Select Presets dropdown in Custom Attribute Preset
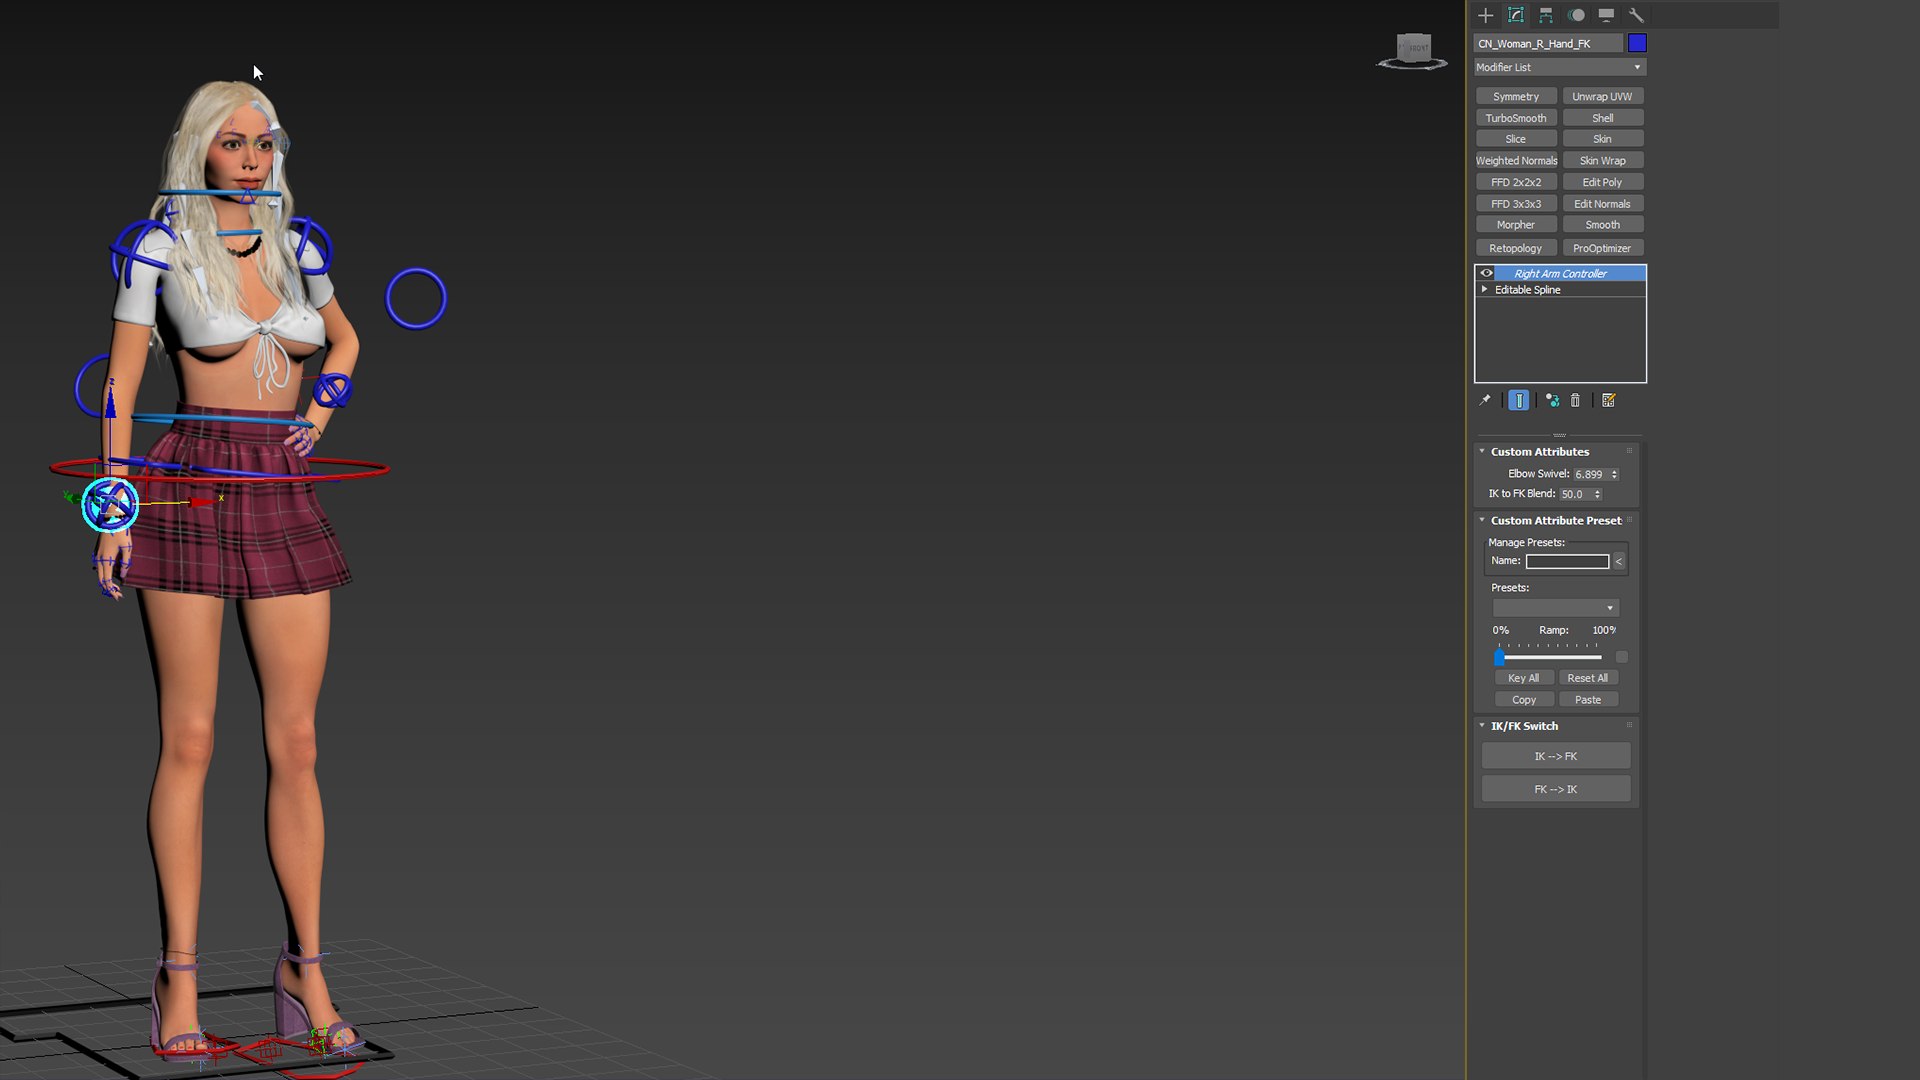 [1555, 608]
